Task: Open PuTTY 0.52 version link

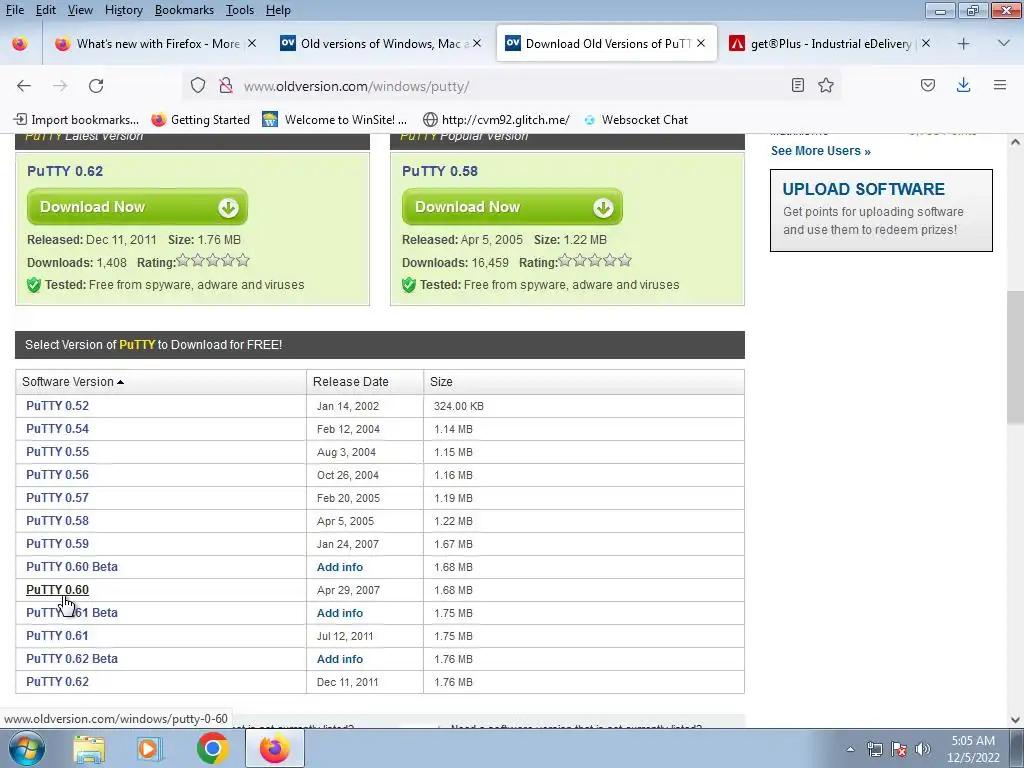Action: pos(57,406)
